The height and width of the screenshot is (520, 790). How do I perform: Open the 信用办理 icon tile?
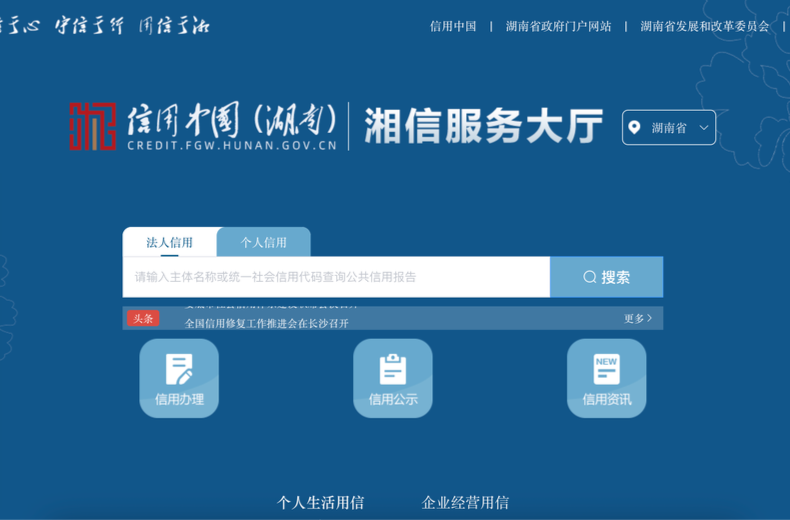click(179, 378)
